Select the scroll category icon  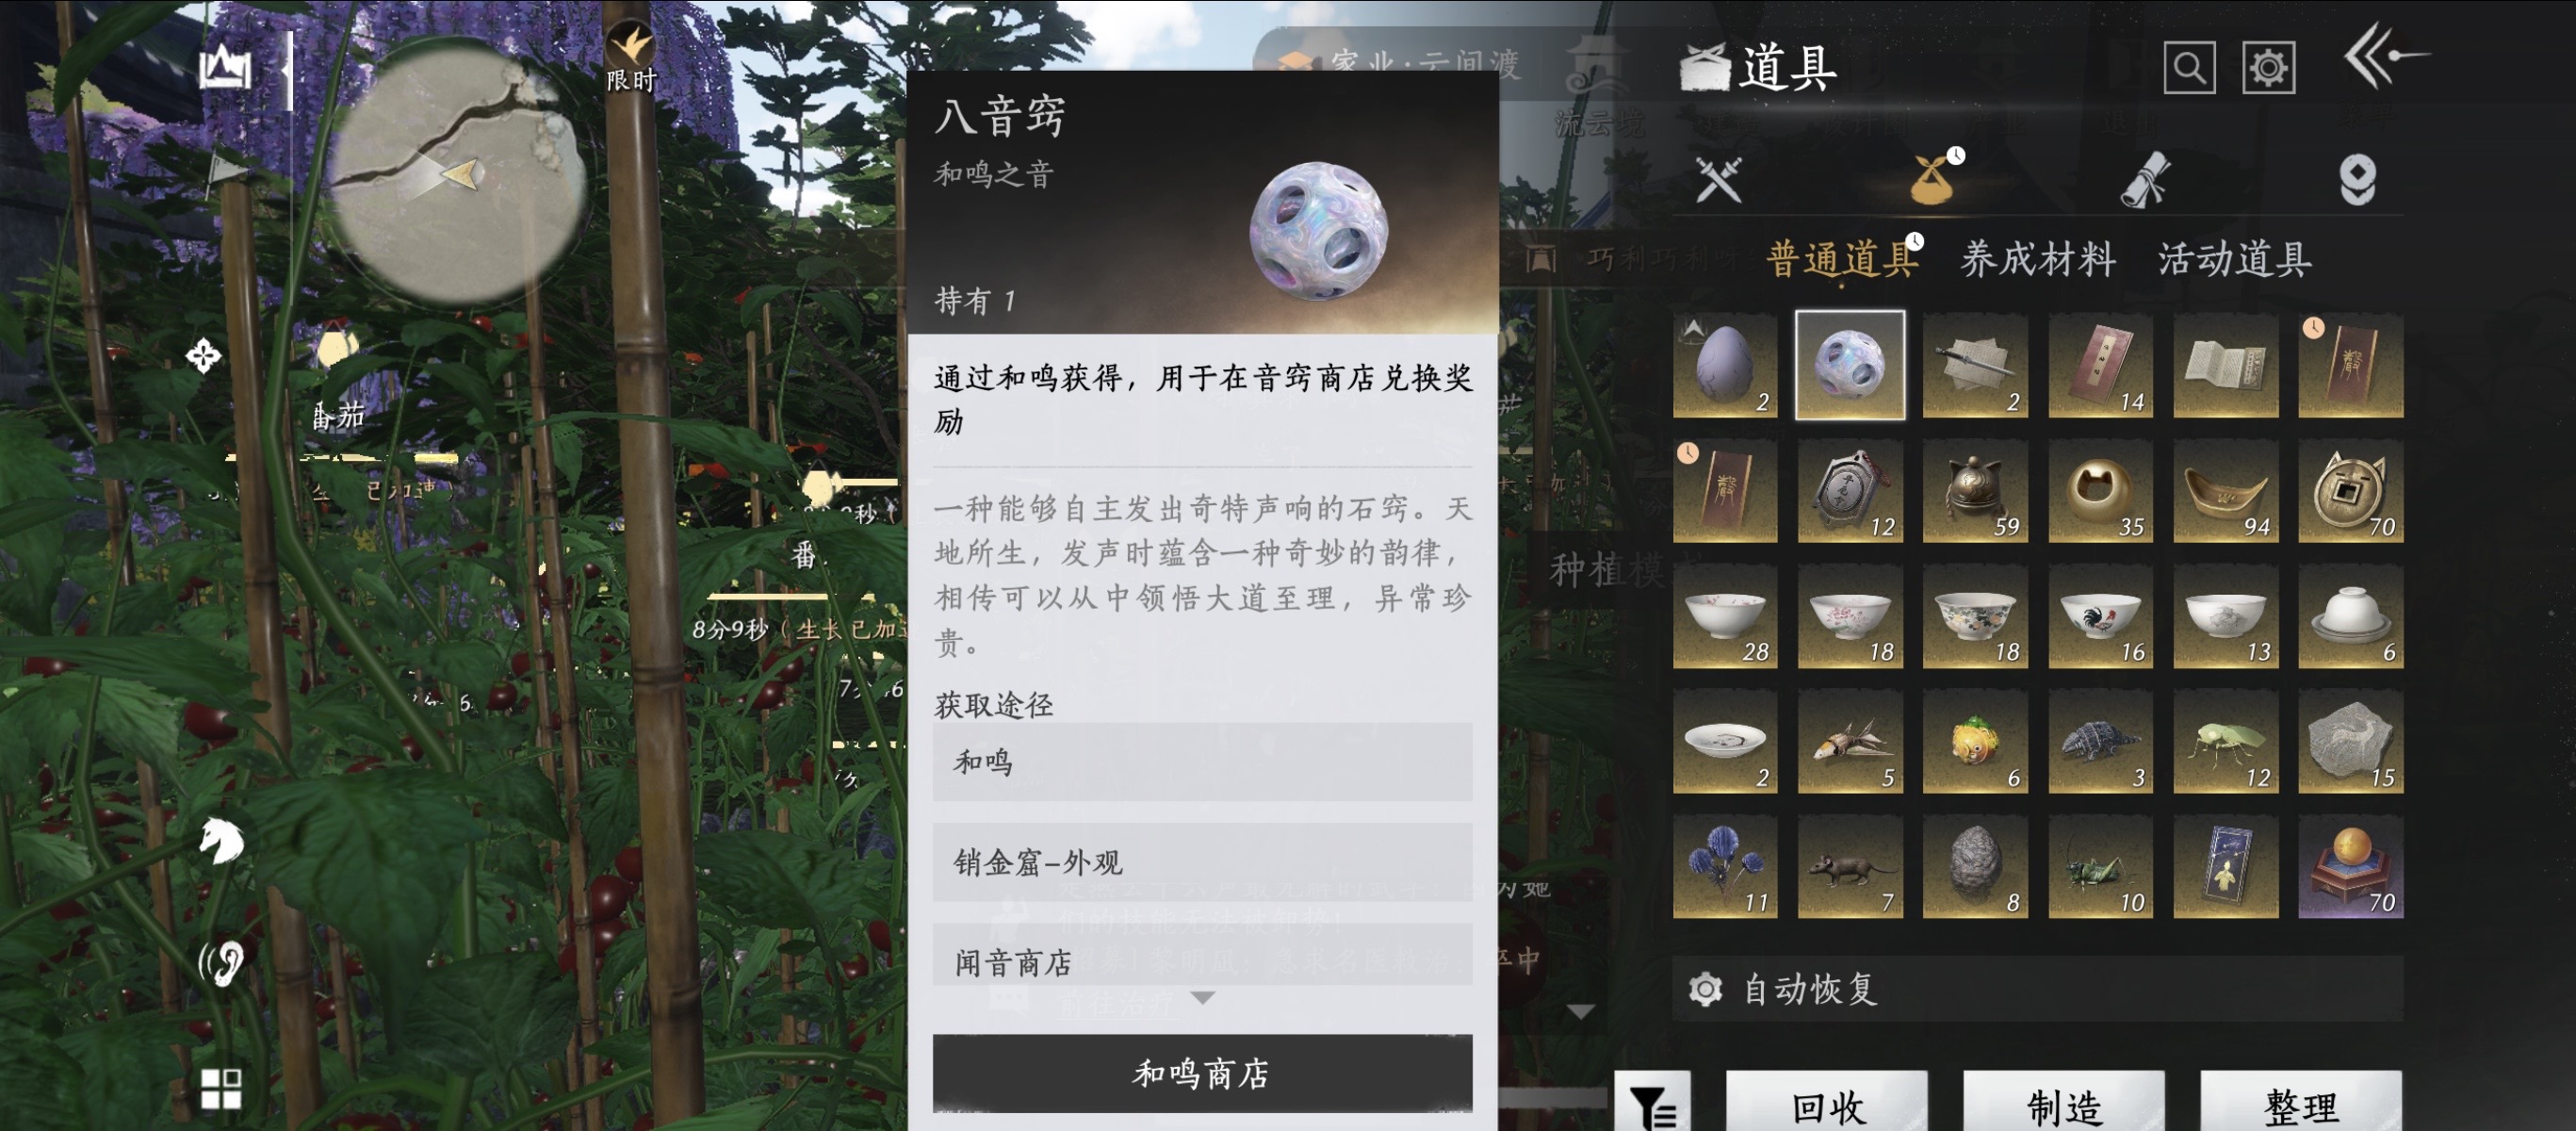2145,180
